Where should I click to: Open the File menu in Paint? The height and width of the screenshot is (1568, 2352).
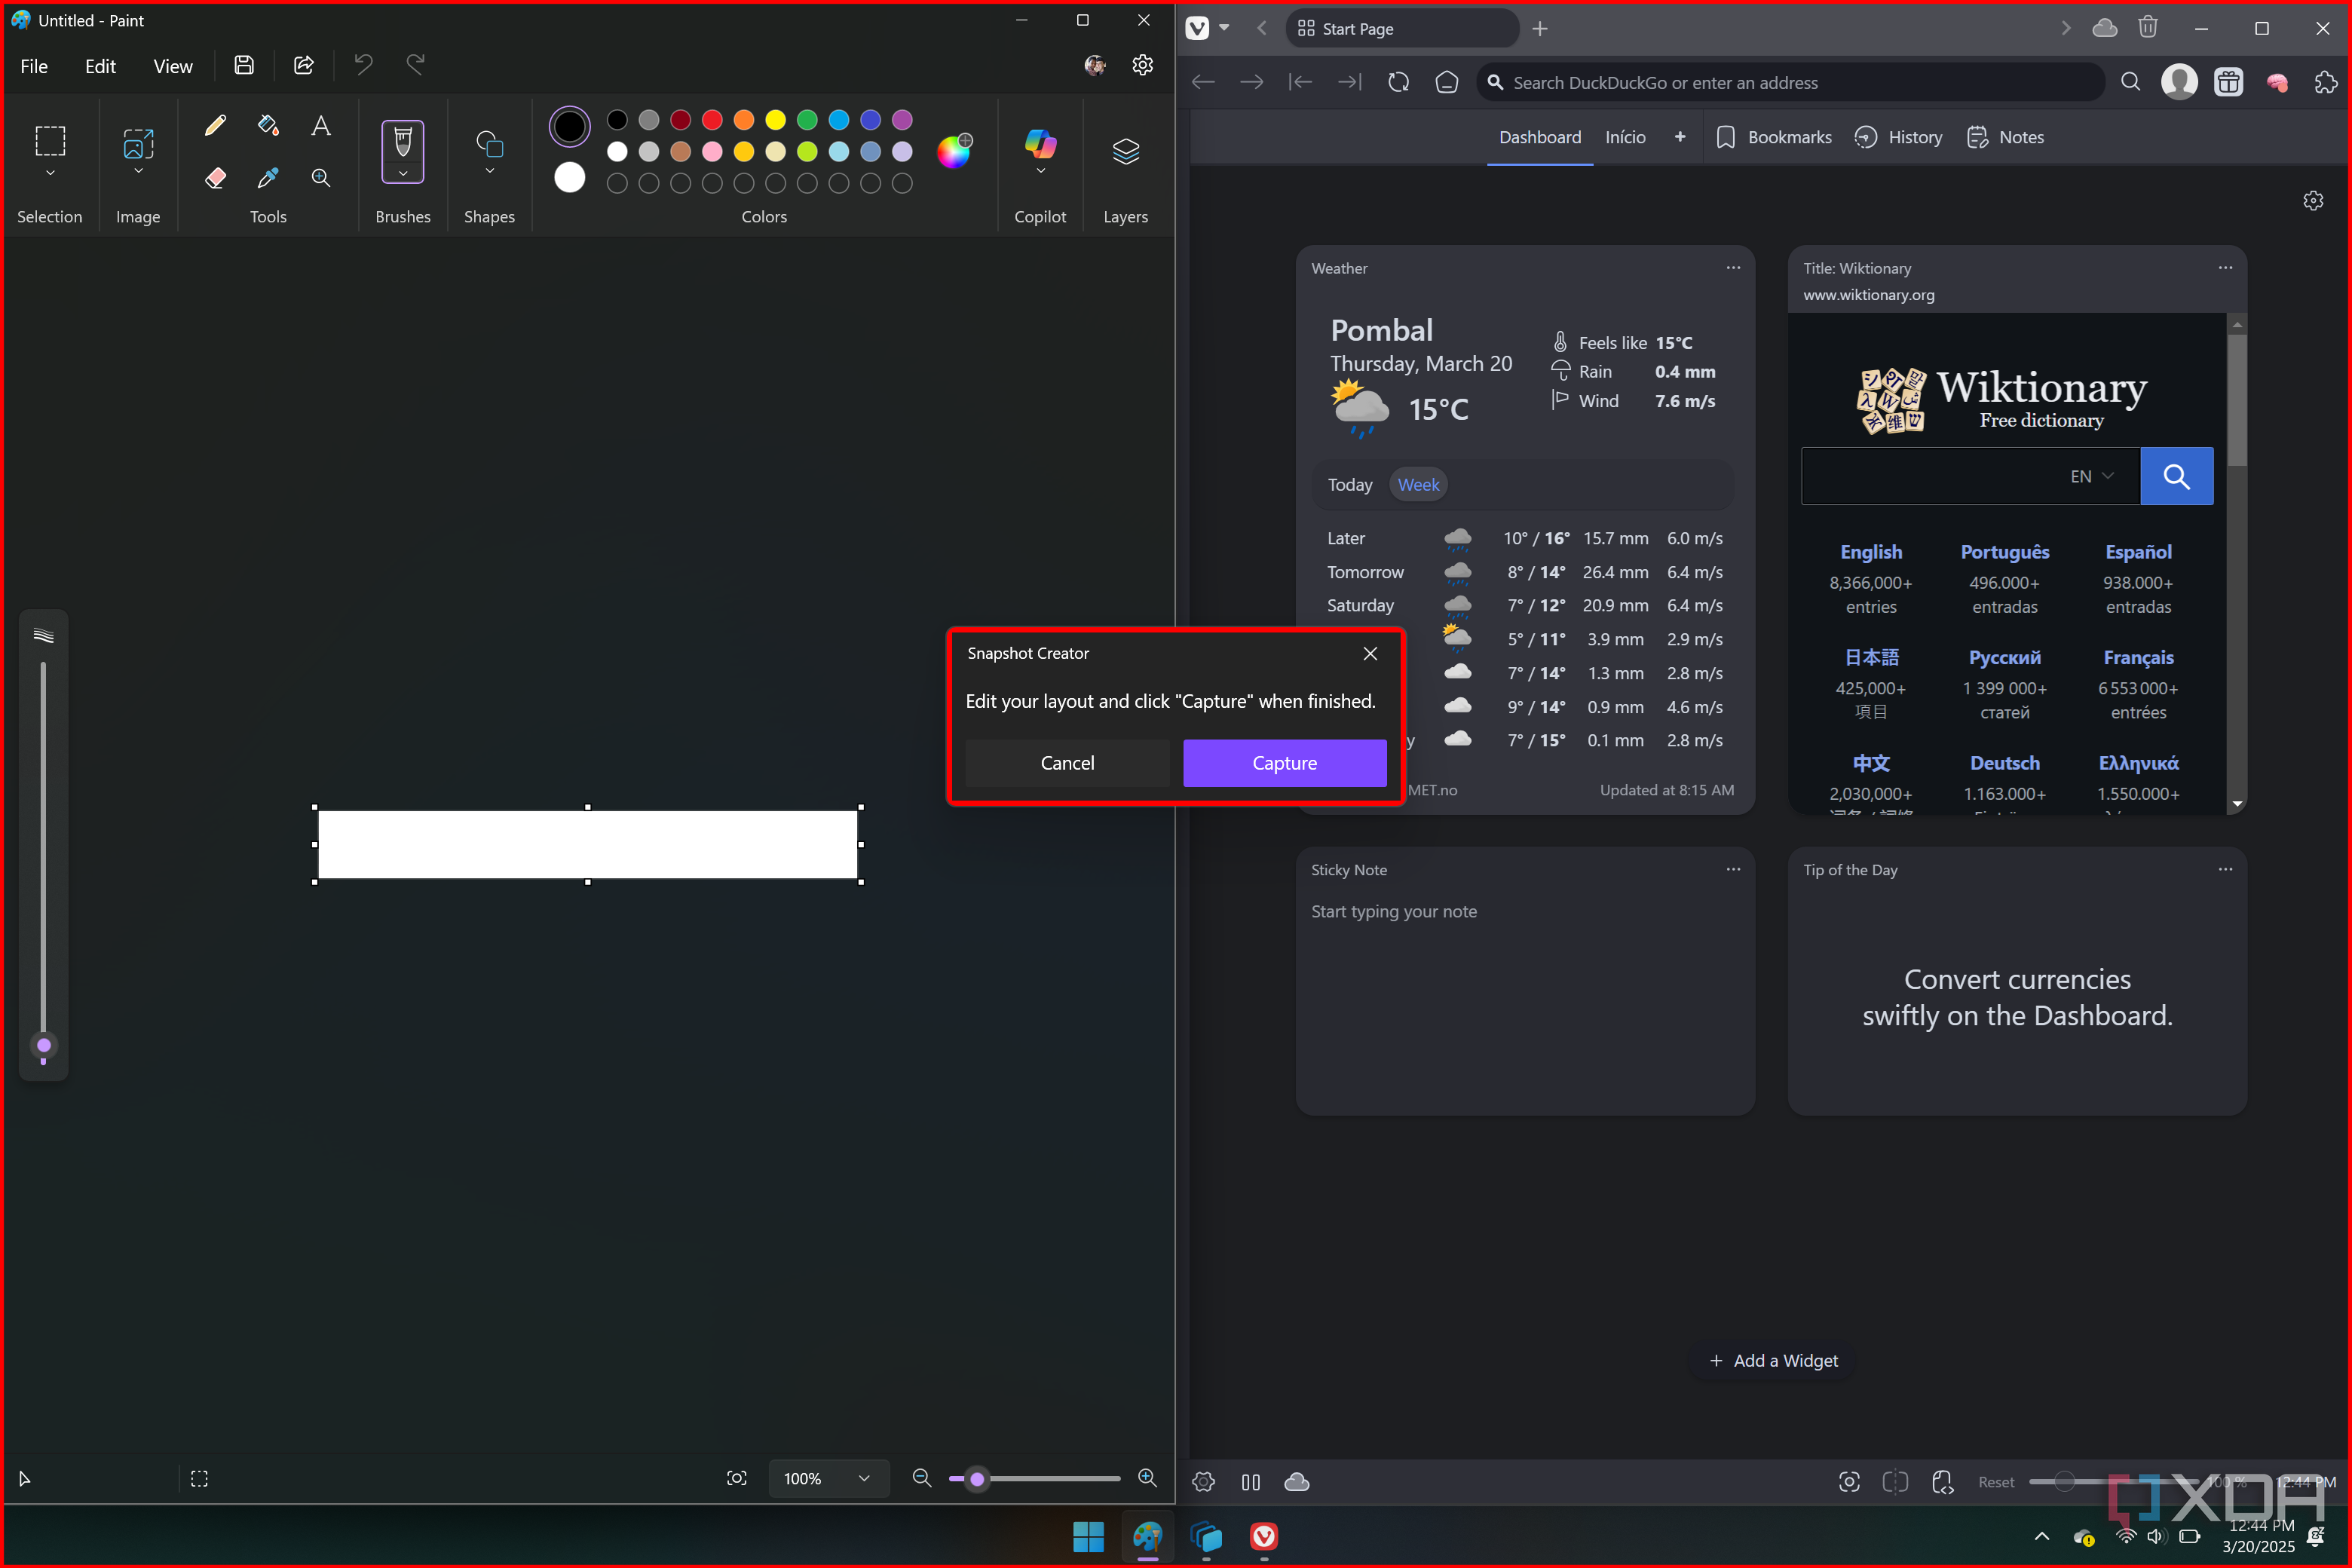point(34,66)
